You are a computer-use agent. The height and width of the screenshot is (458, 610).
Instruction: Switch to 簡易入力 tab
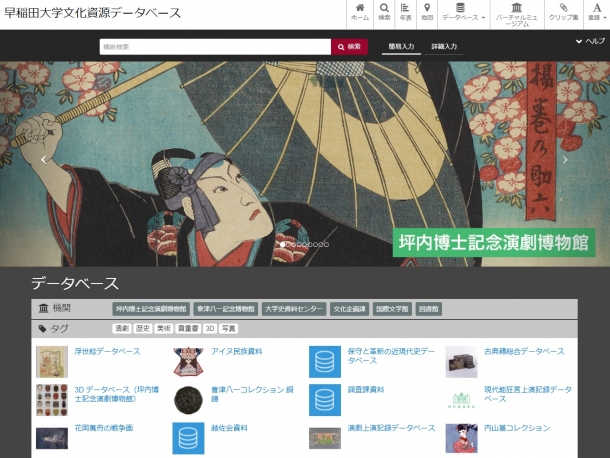click(x=401, y=47)
